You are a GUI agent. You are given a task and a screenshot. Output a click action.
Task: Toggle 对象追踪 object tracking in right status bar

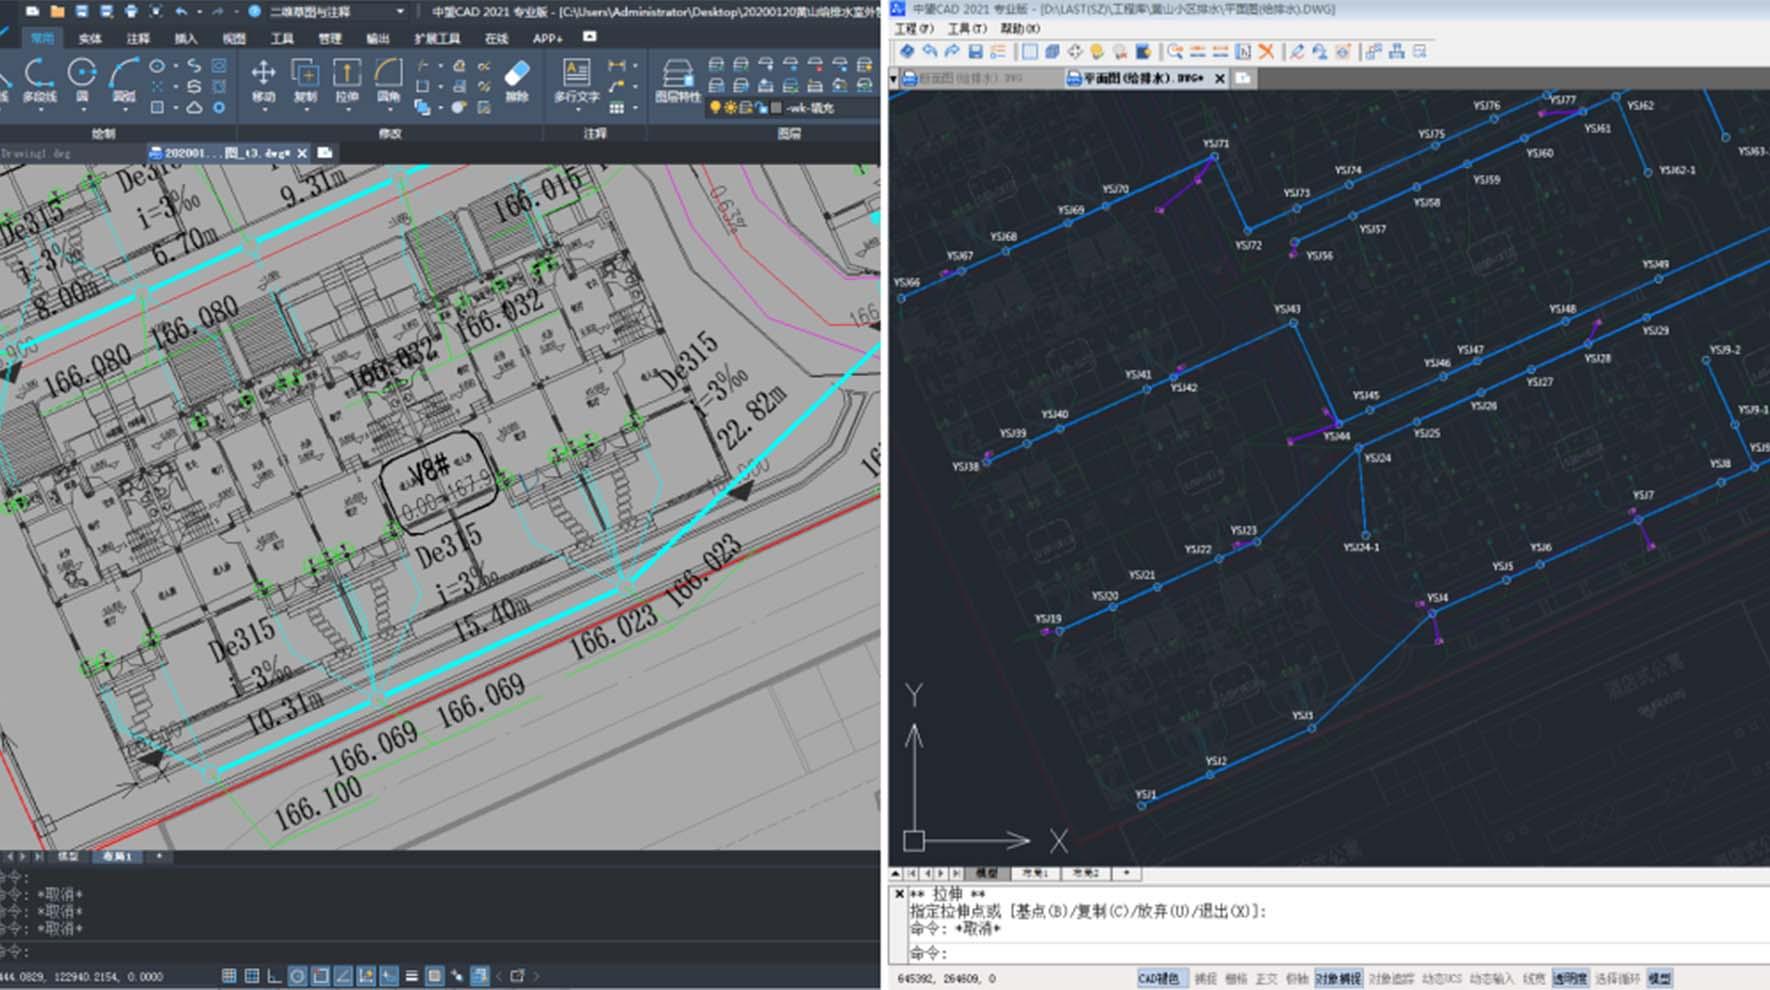point(1391,978)
